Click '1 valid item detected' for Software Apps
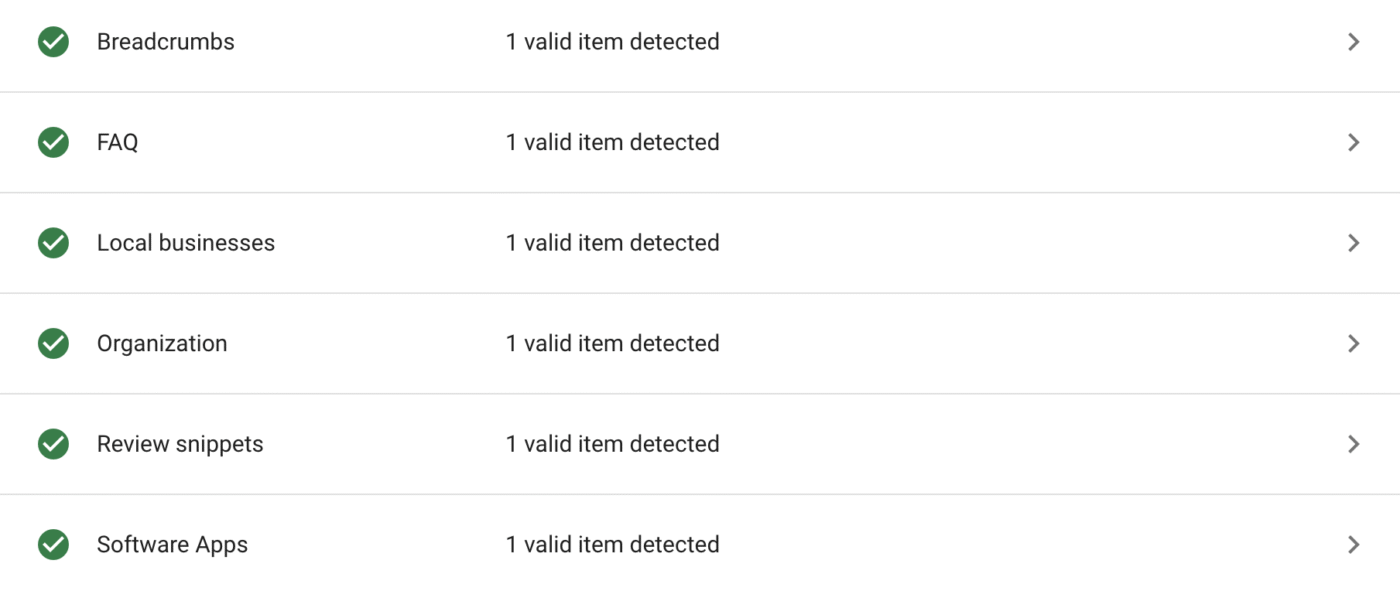This screenshot has width=1400, height=591. point(612,544)
